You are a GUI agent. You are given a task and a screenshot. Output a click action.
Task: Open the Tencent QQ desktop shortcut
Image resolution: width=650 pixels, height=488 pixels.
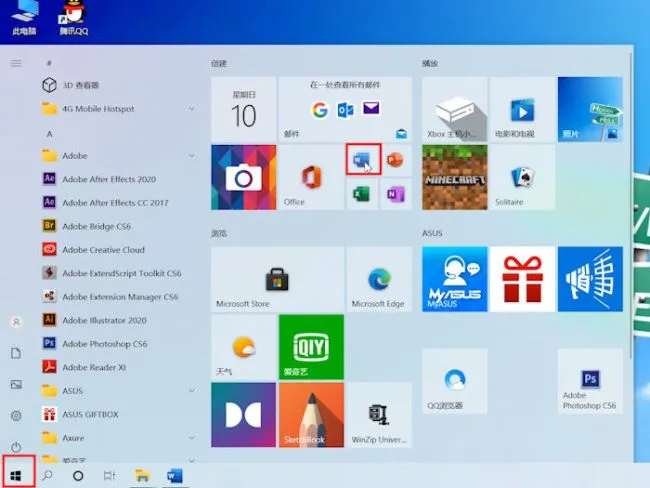point(73,18)
